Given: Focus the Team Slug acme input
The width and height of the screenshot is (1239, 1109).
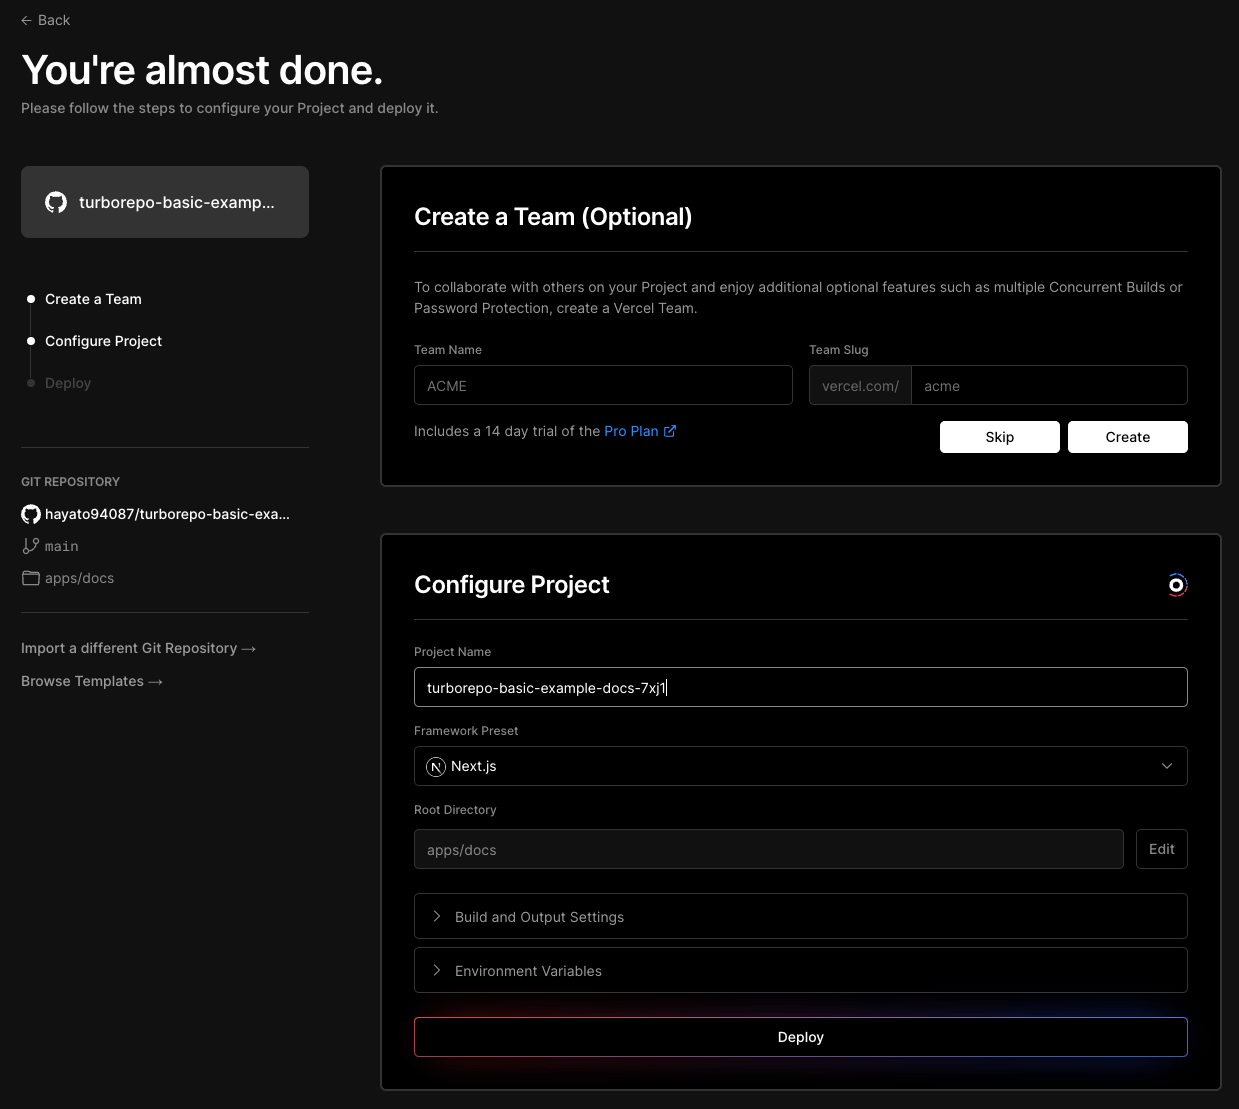Looking at the screenshot, I should pos(1049,385).
